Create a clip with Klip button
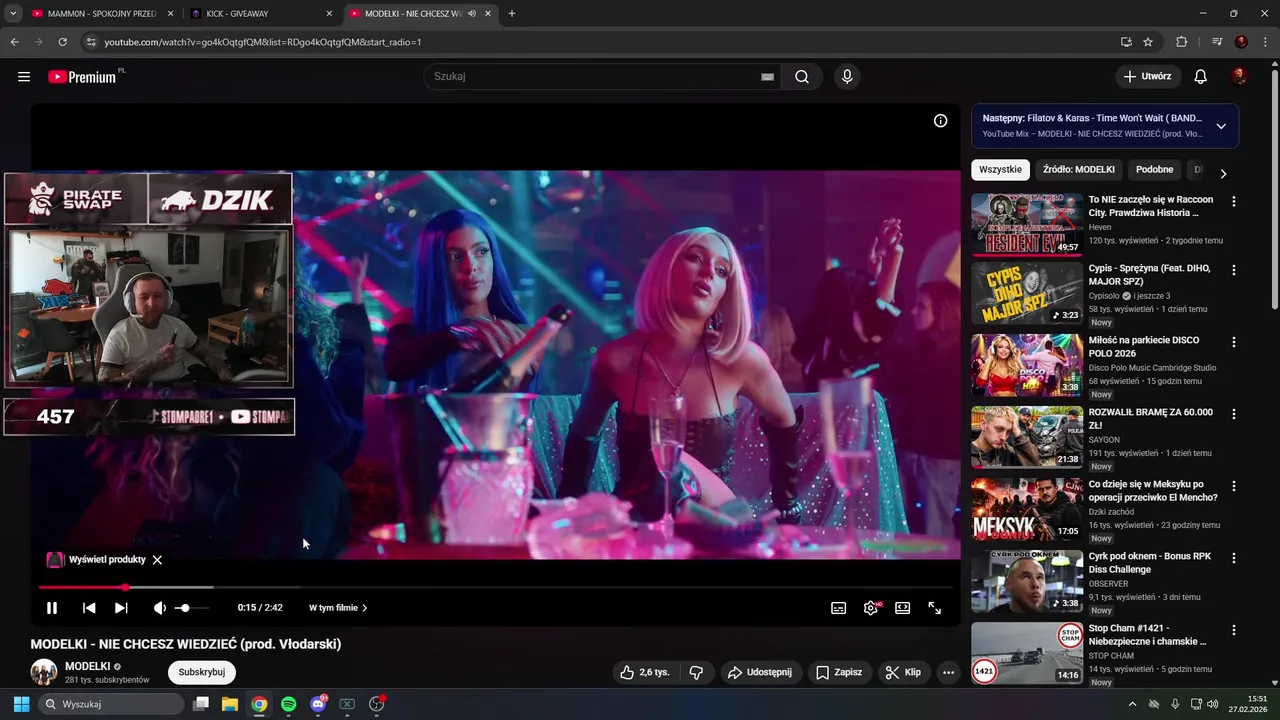This screenshot has width=1280, height=720. pos(903,672)
